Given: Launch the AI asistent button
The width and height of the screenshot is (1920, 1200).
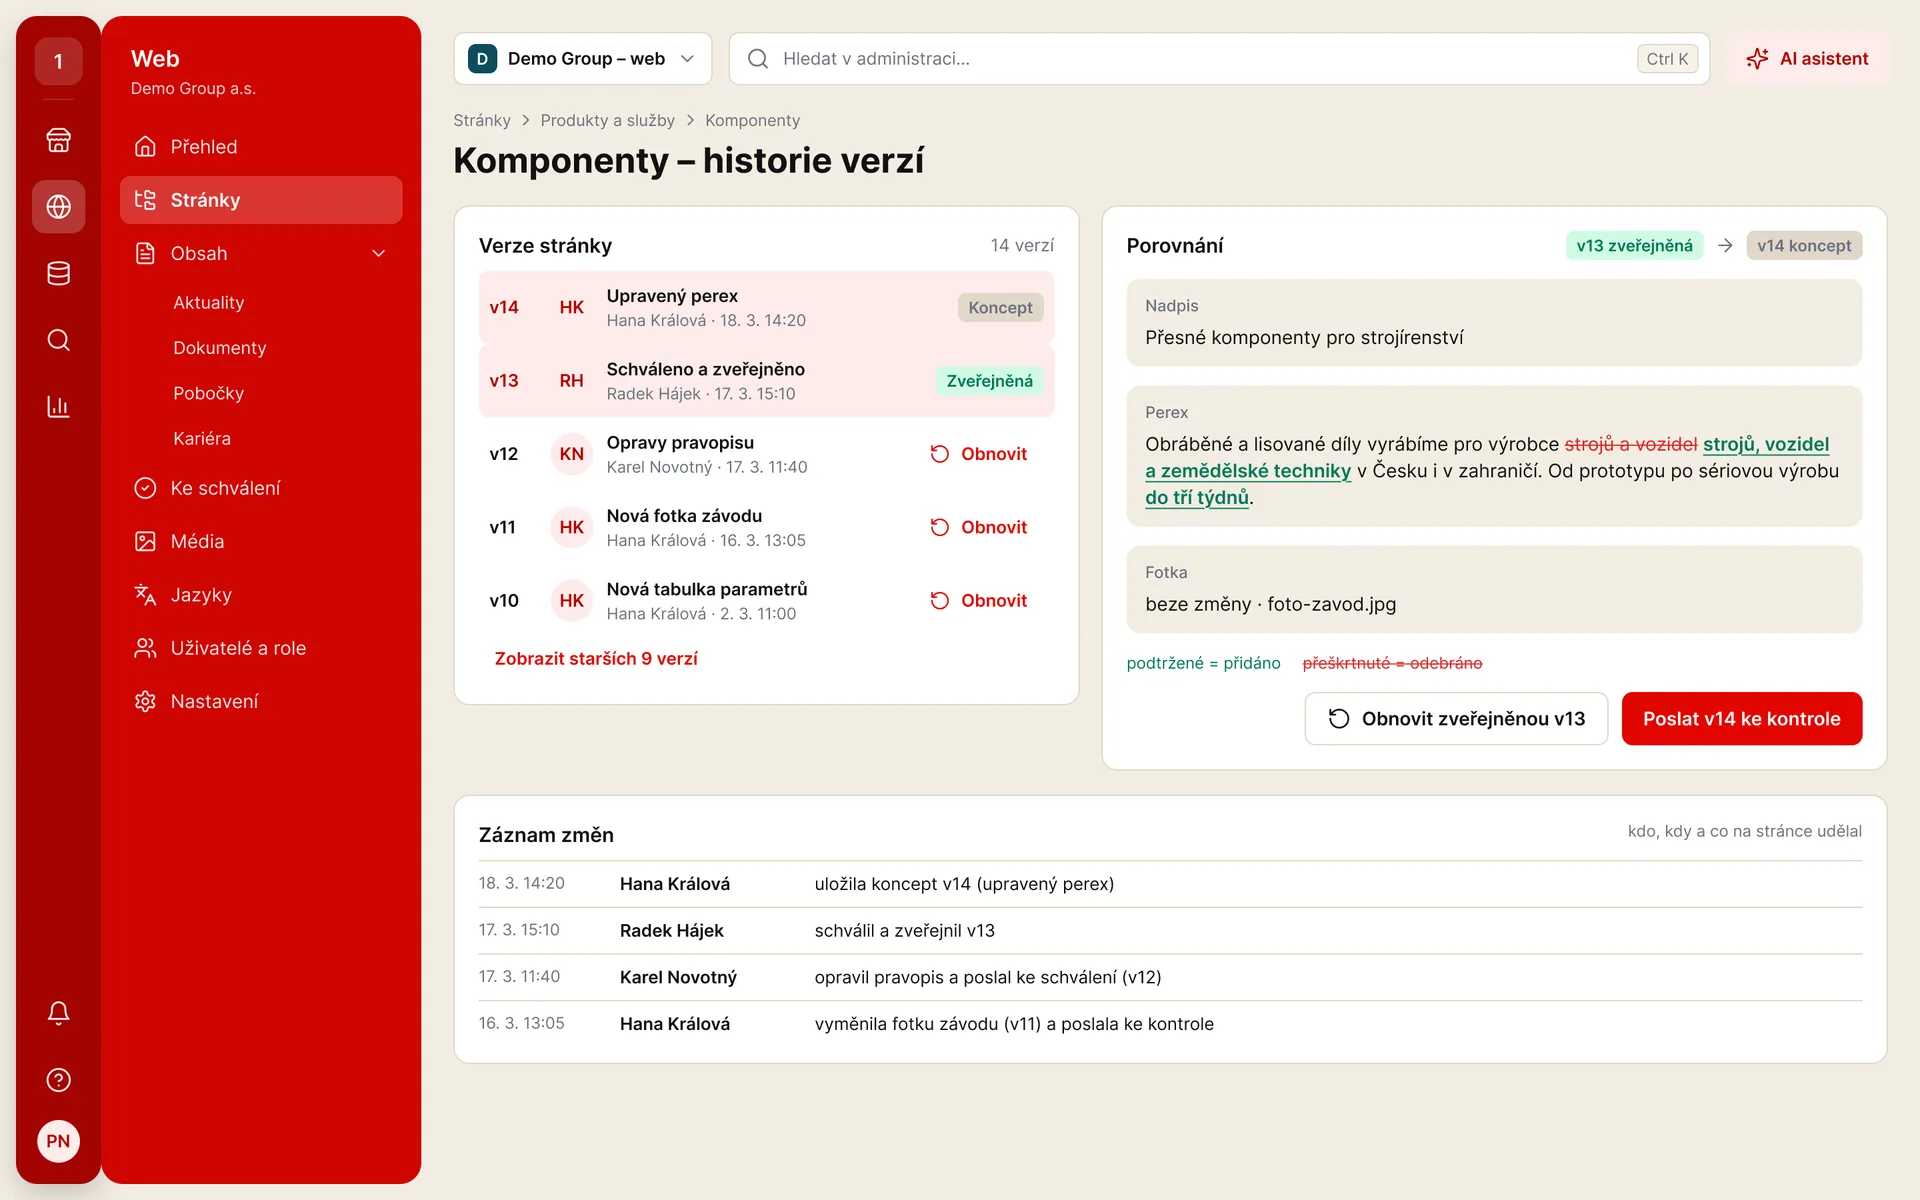Looking at the screenshot, I should pos(1807,59).
